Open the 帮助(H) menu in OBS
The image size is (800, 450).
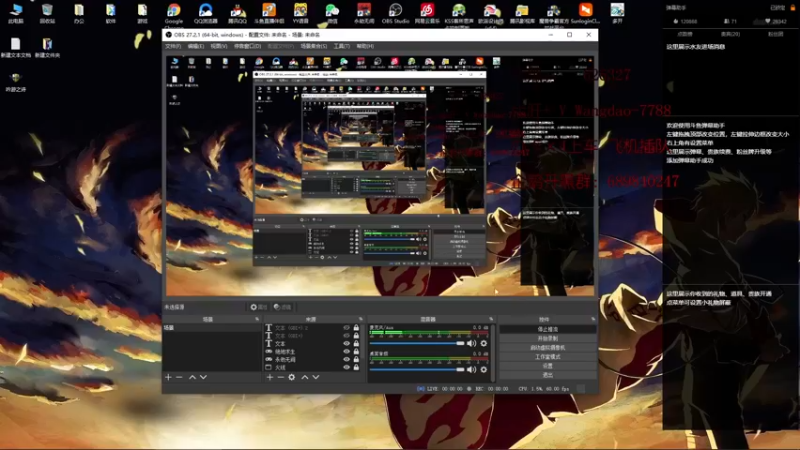[x=365, y=46]
